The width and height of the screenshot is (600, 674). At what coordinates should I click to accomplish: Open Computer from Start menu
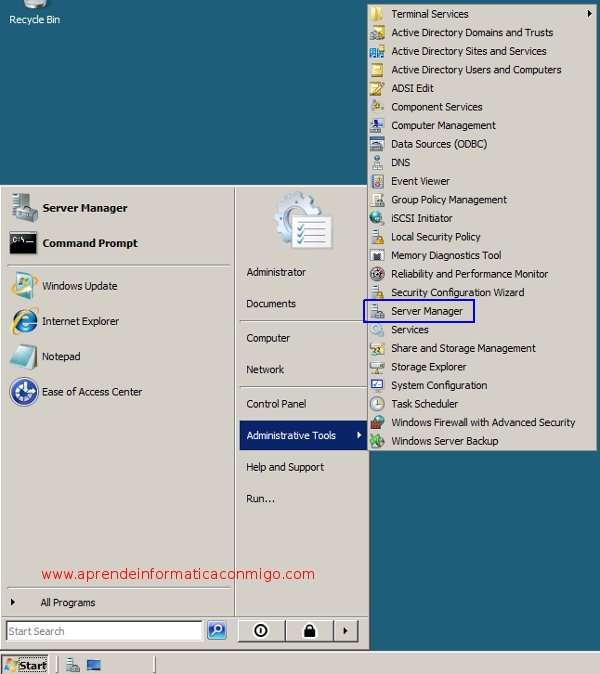268,338
